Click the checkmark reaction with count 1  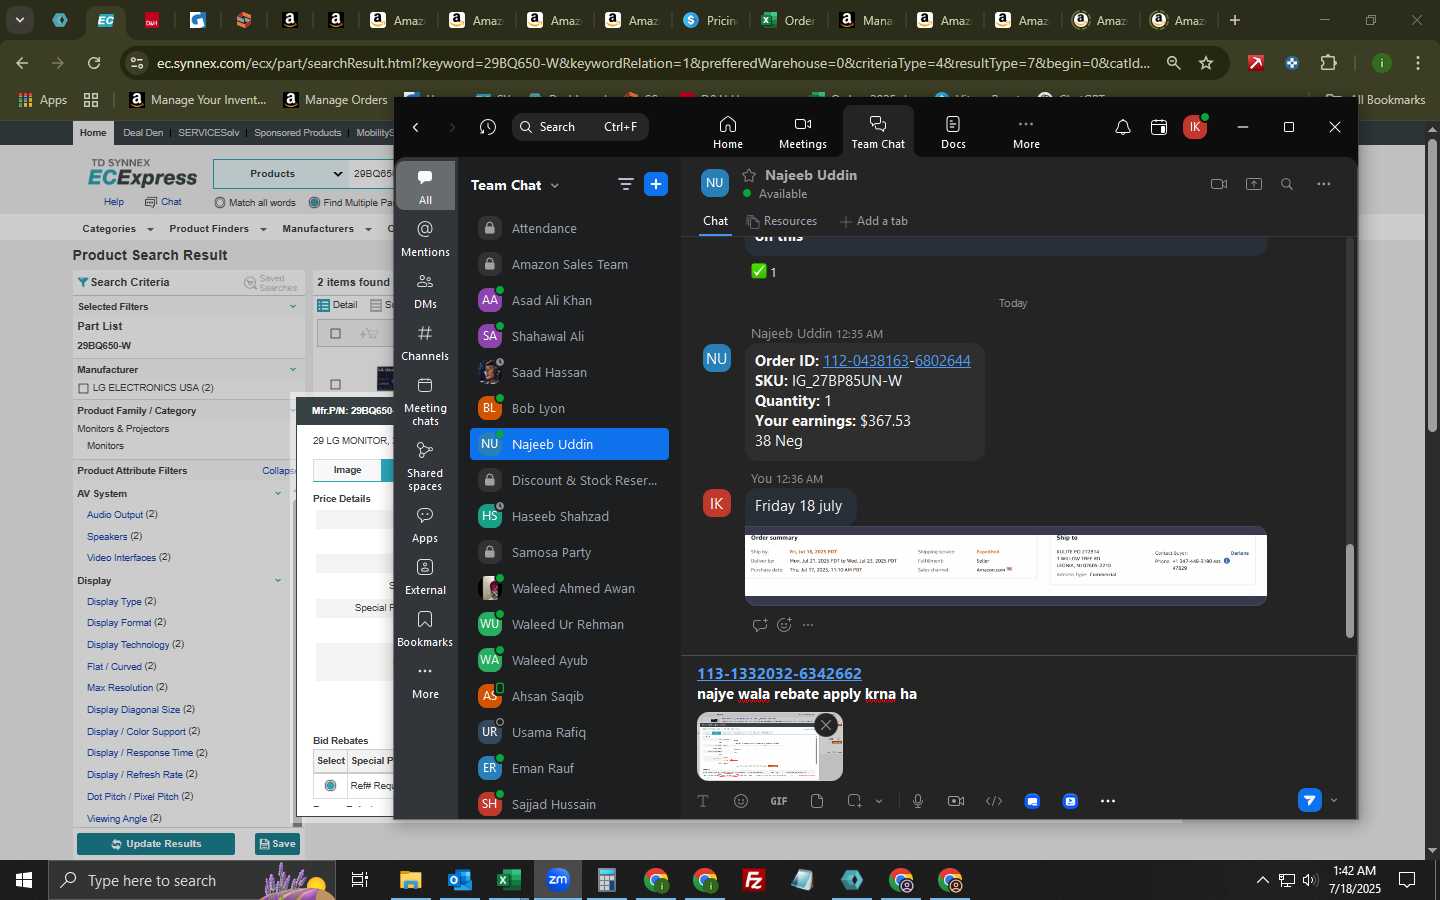[x=763, y=271]
